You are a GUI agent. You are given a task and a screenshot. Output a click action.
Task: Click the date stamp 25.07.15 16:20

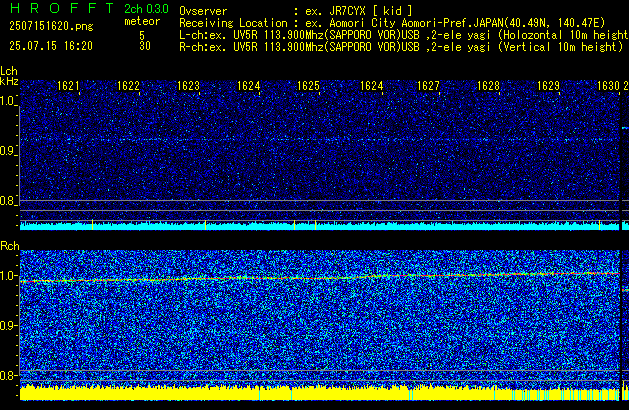coord(51,46)
